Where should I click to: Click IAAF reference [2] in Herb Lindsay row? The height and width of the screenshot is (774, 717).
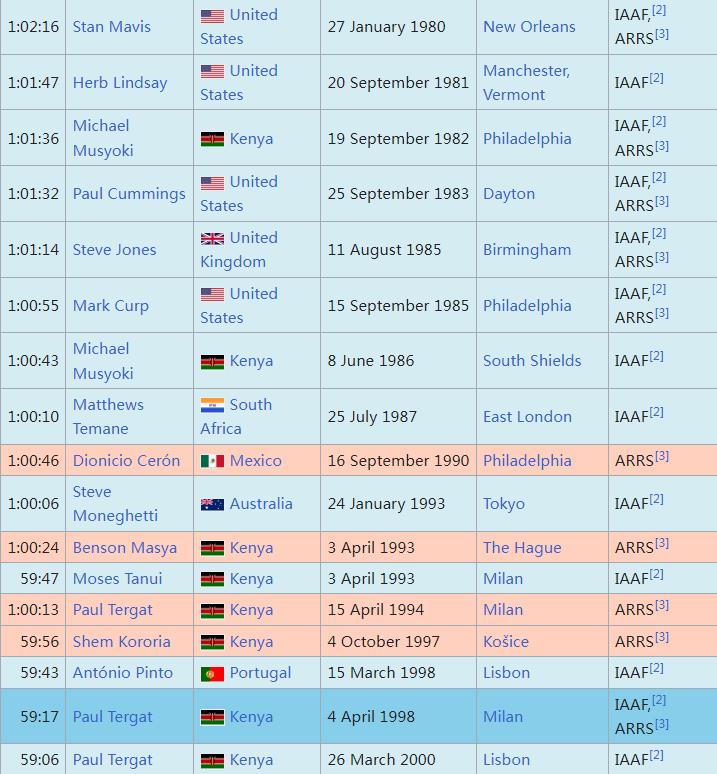[x=657, y=79]
